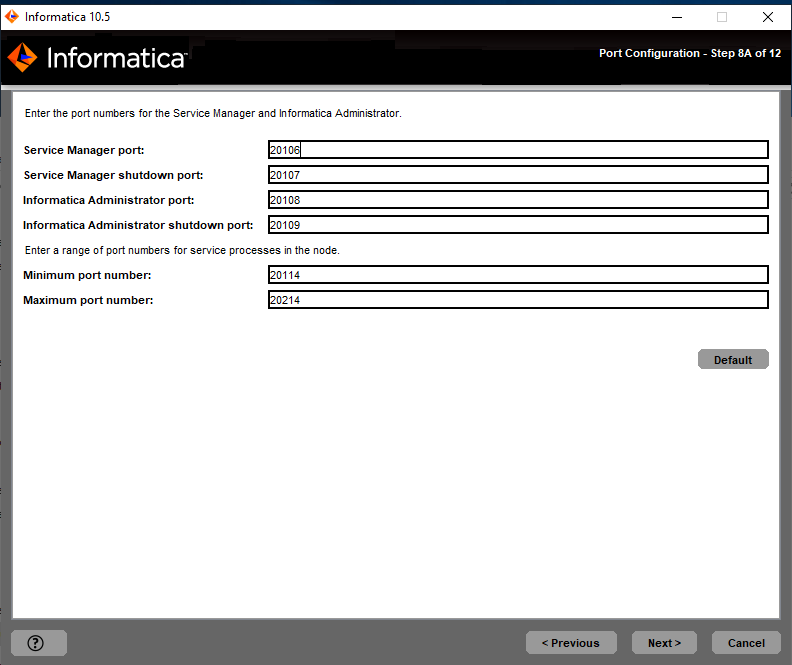
Task: Focus the Service Manager port field
Action: coord(518,150)
